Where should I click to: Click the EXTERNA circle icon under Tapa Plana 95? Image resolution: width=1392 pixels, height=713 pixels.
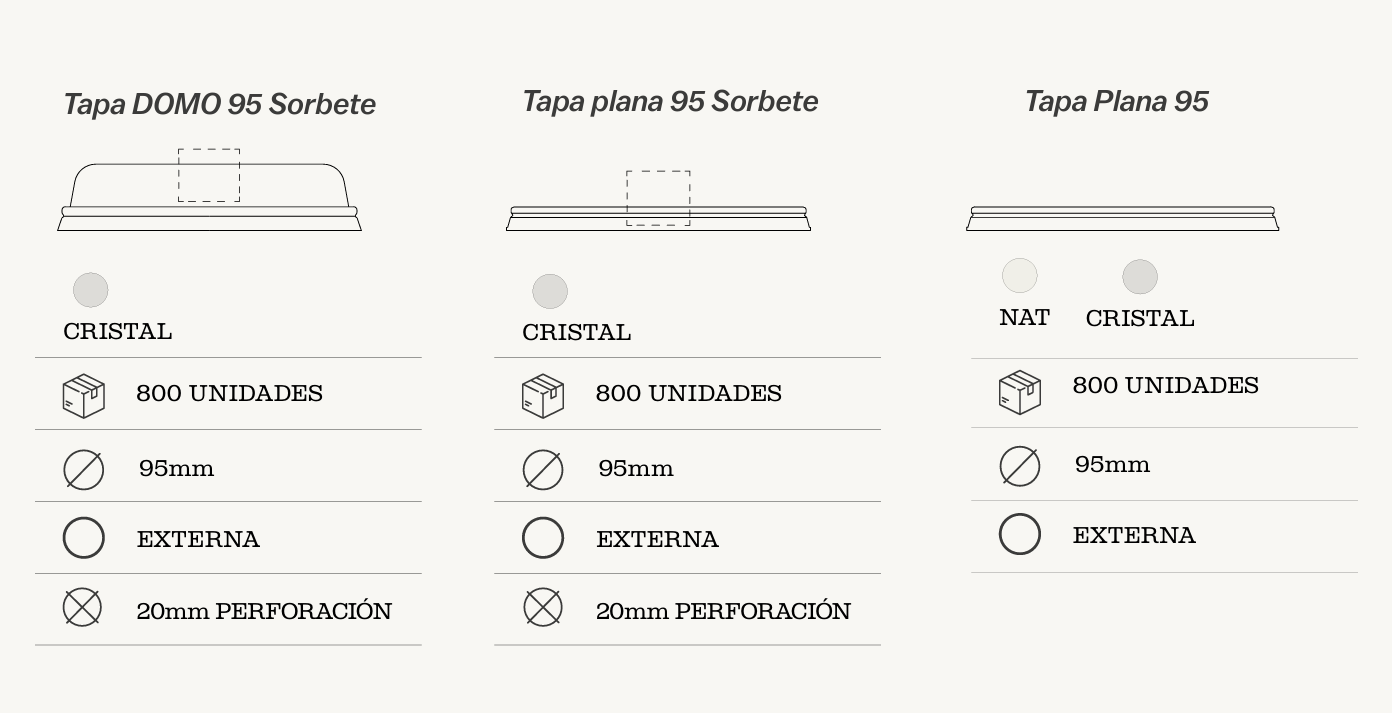pos(1020,534)
